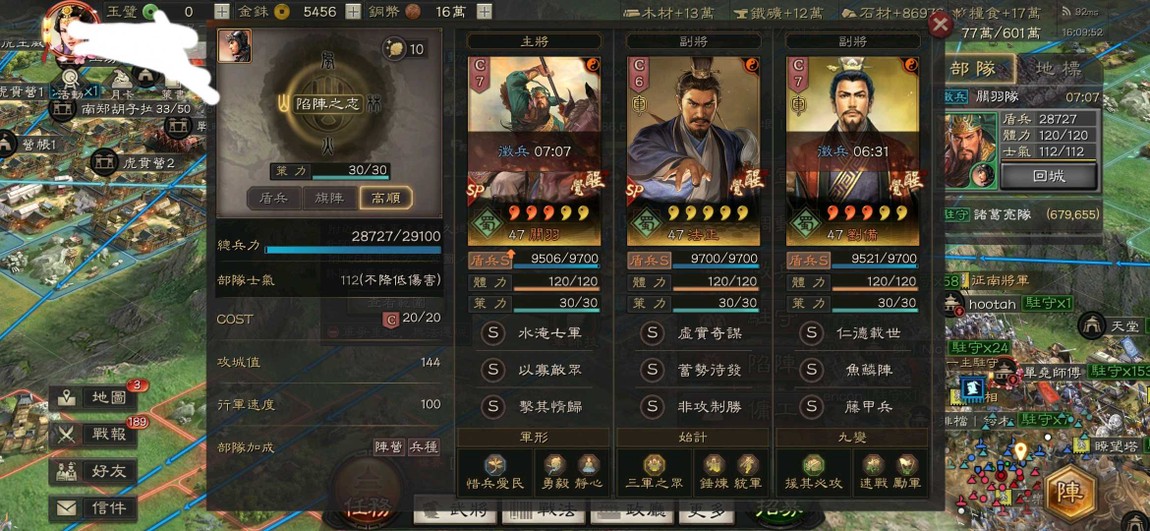Switch to the 部隊 tab
This screenshot has height=531, width=1150.
point(974,70)
